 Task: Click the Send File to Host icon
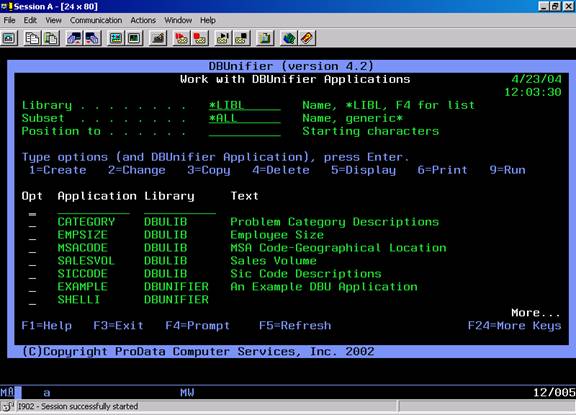click(75, 38)
